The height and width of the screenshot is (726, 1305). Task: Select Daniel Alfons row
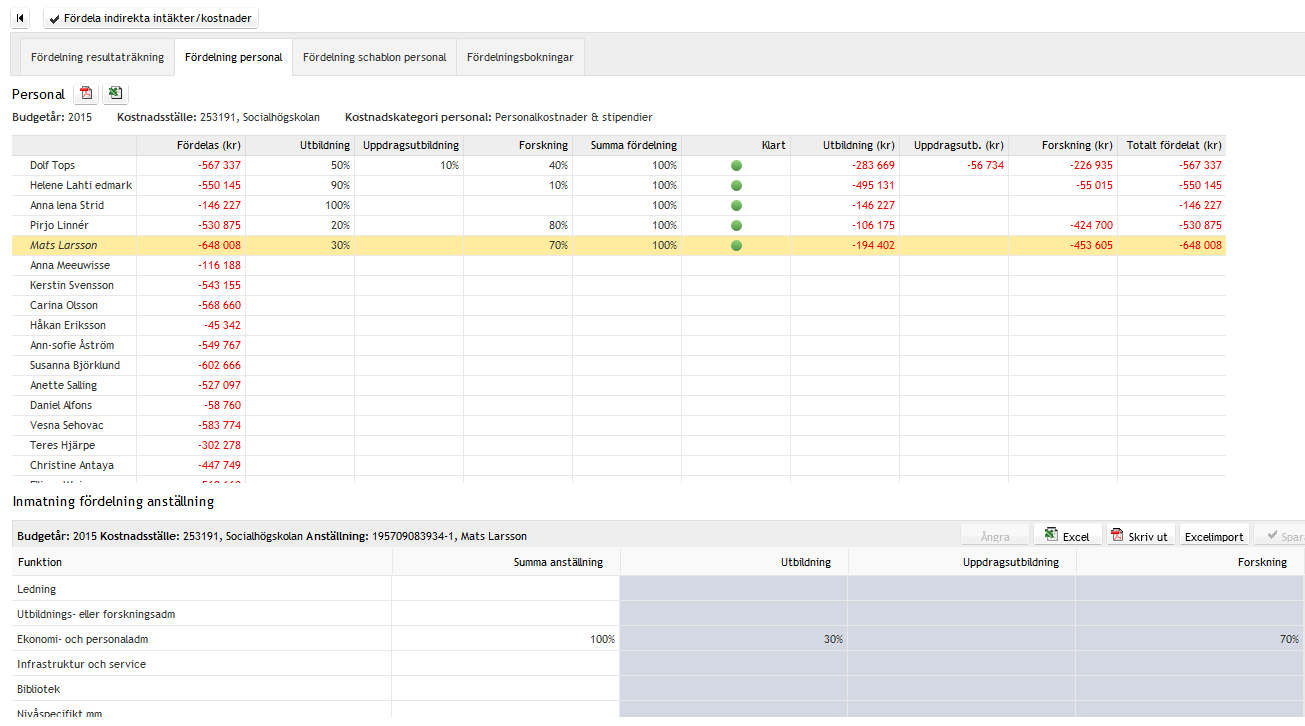pos(618,405)
